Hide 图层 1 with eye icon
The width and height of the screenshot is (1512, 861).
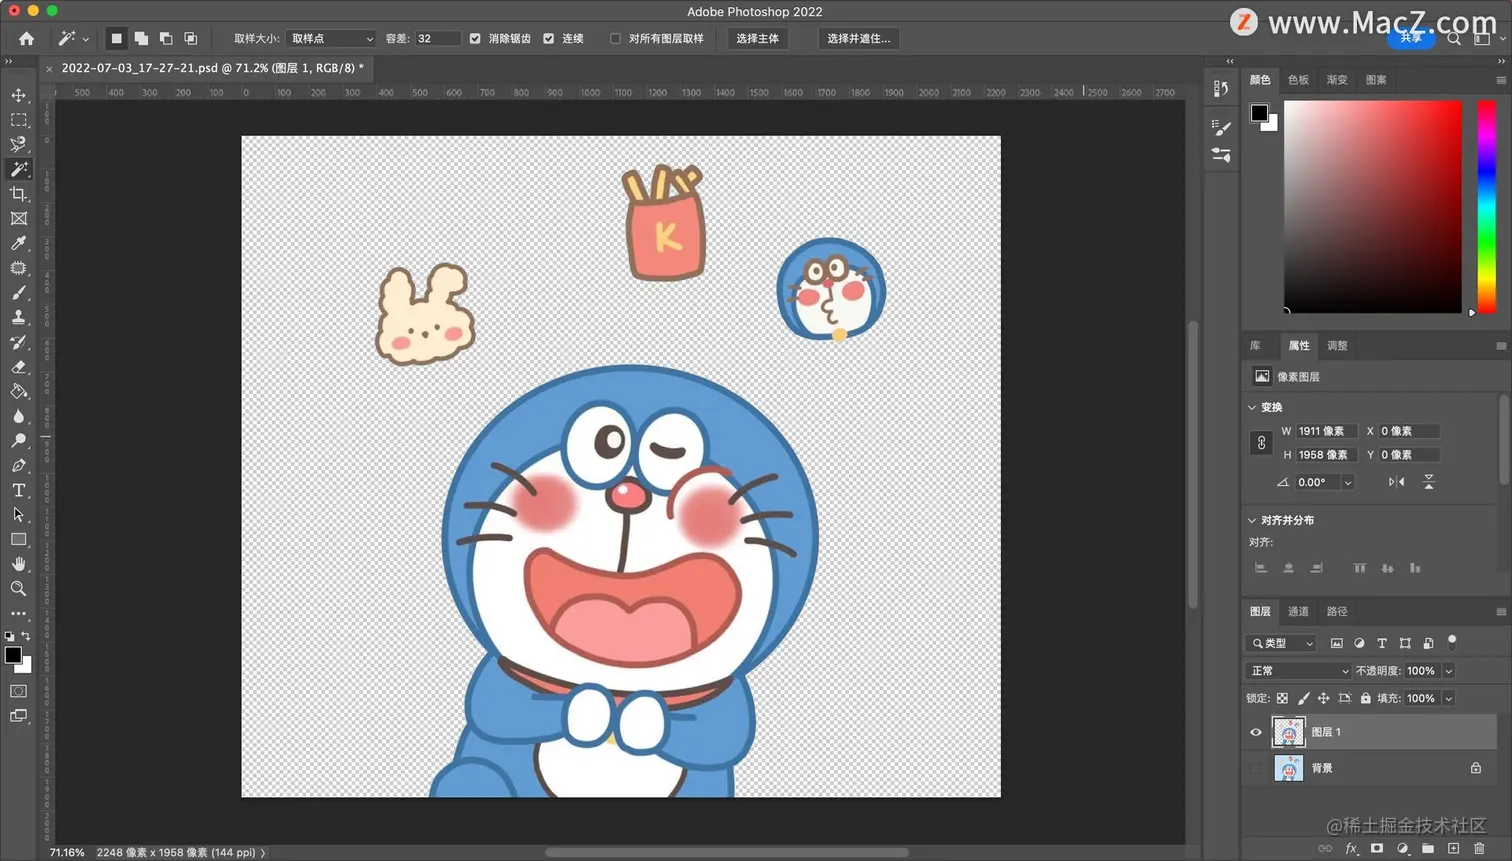[1256, 732]
